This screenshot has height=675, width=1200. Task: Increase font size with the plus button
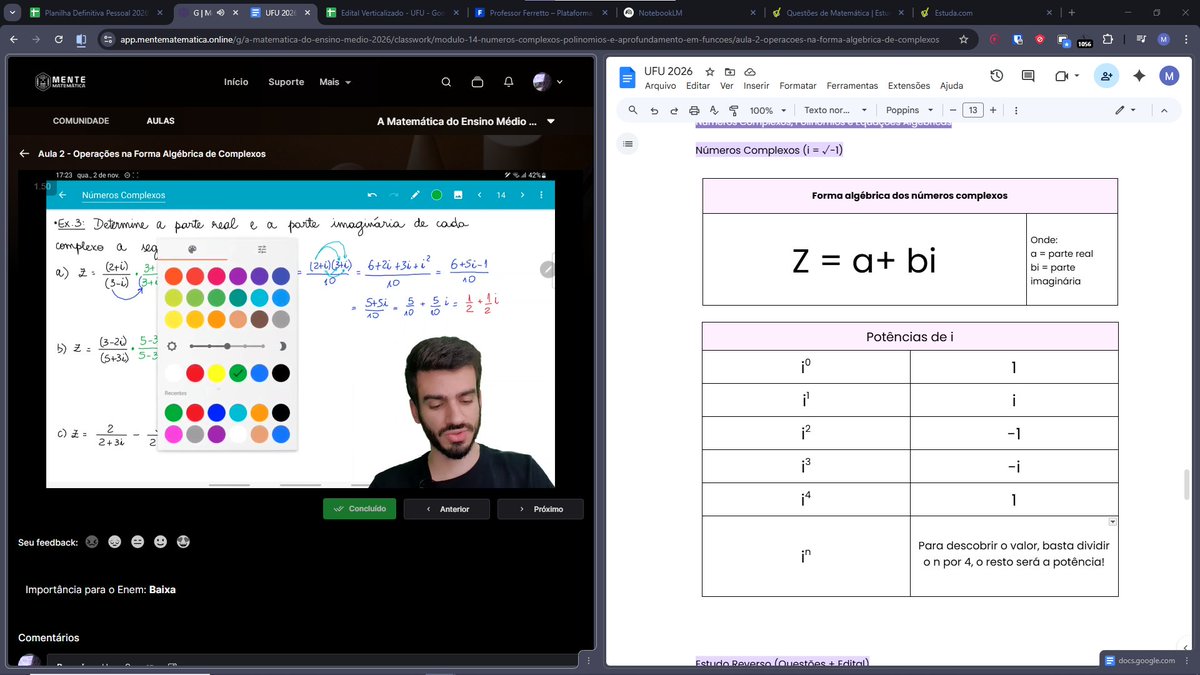pyautogui.click(x=993, y=110)
